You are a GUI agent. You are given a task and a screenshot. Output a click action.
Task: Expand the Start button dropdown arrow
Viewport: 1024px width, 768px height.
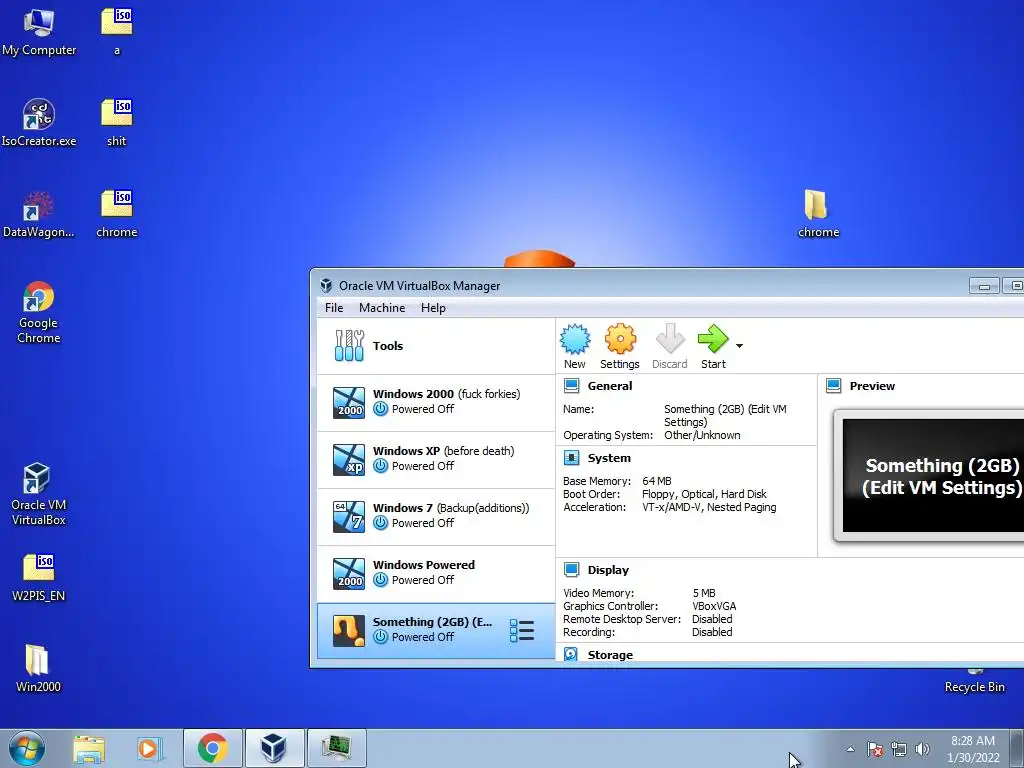[739, 345]
